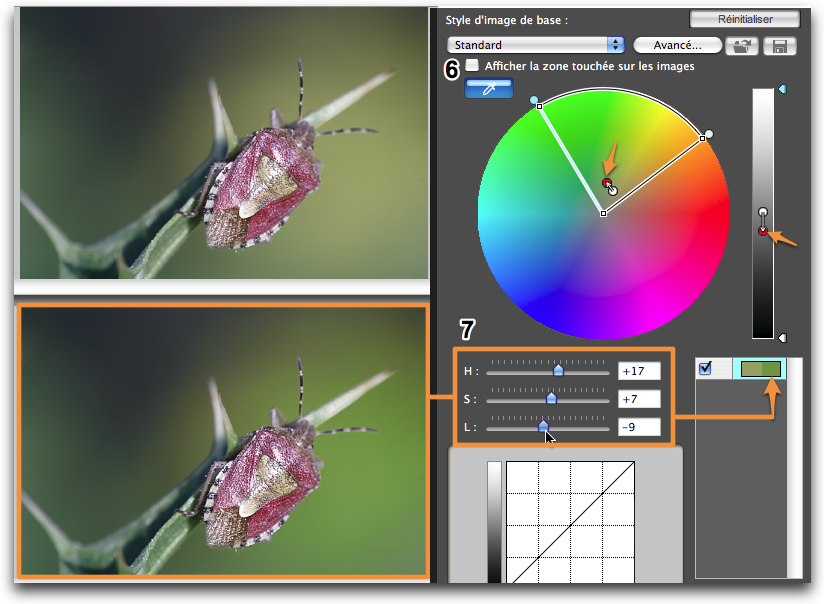Screen dimensions: 824x604
Task: Select the green color swatch in list
Action: [760, 369]
